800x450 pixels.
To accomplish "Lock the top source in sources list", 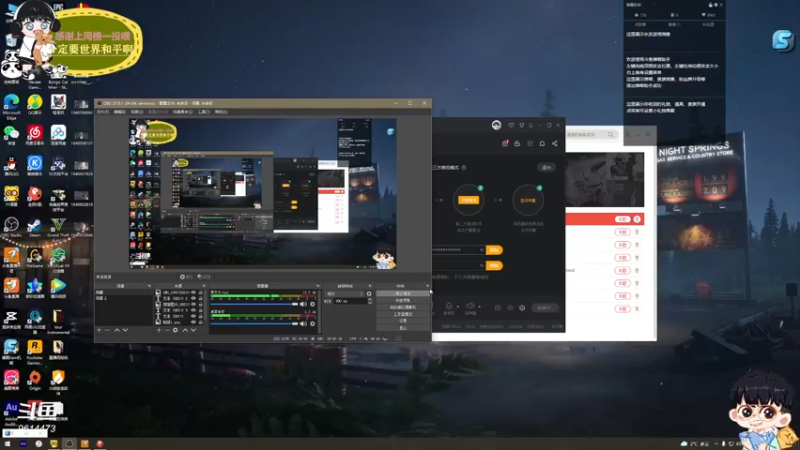I will 201,292.
